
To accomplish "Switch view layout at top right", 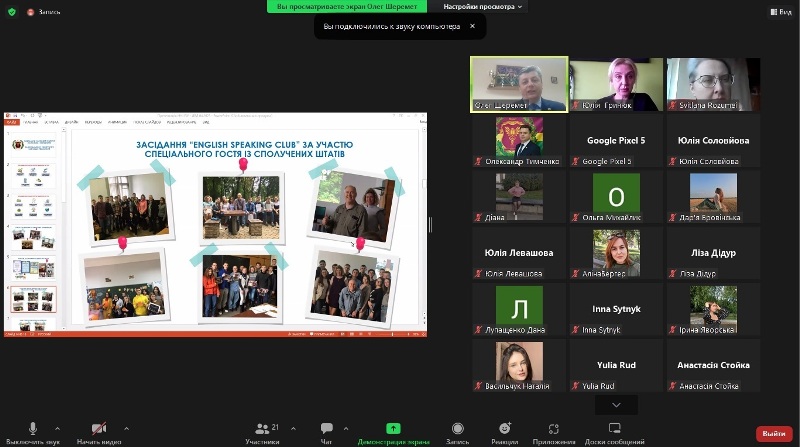I will tap(780, 11).
